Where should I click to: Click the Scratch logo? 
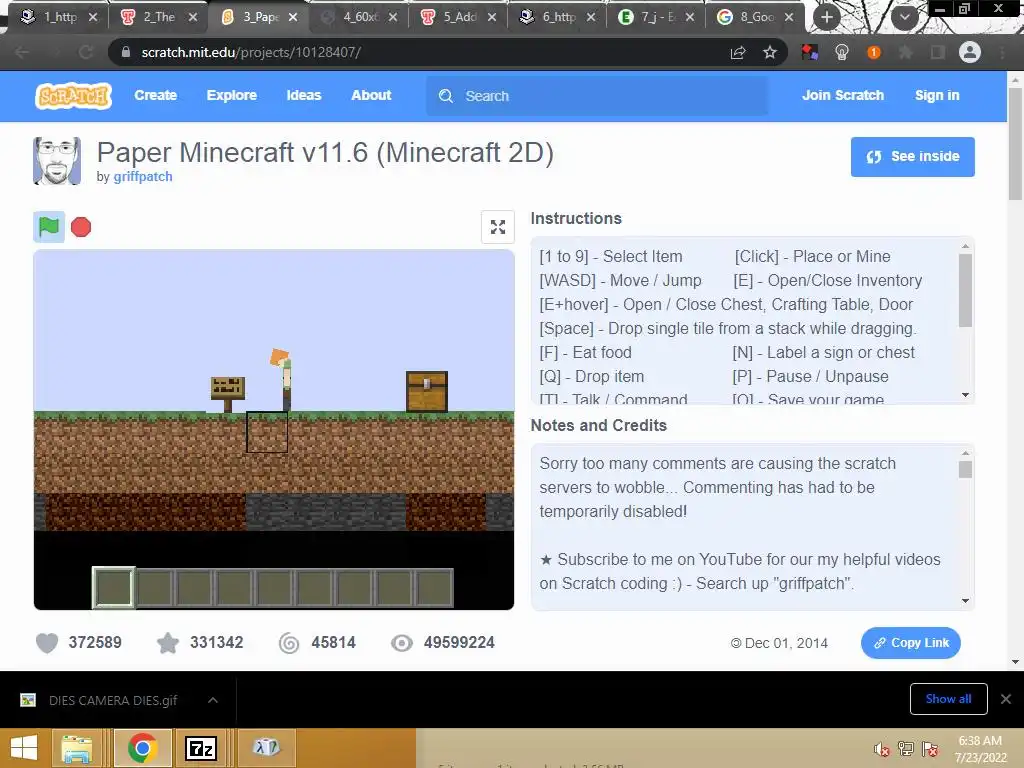(x=73, y=96)
